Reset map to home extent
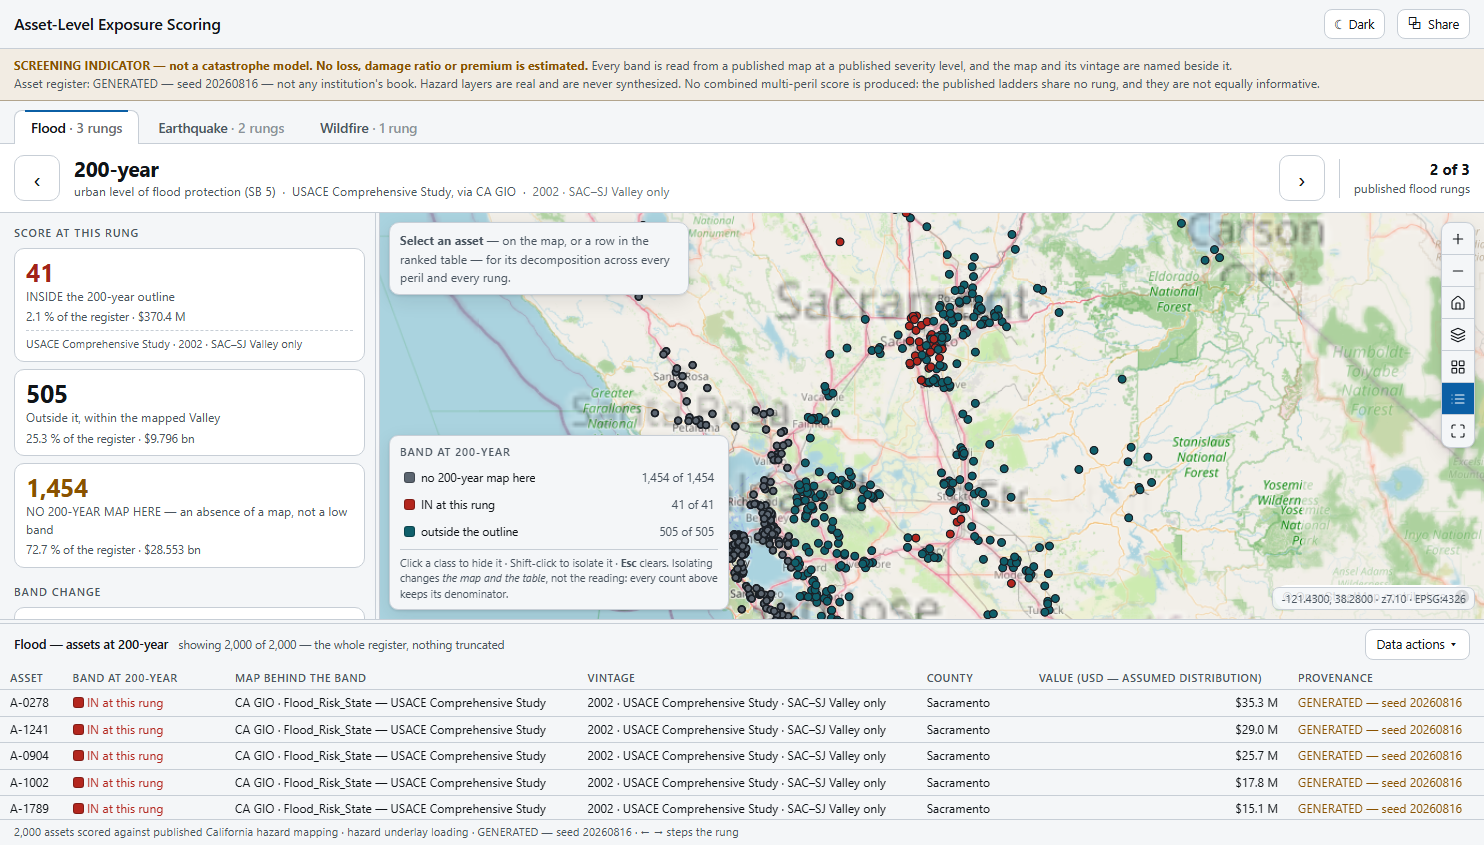 [1457, 303]
